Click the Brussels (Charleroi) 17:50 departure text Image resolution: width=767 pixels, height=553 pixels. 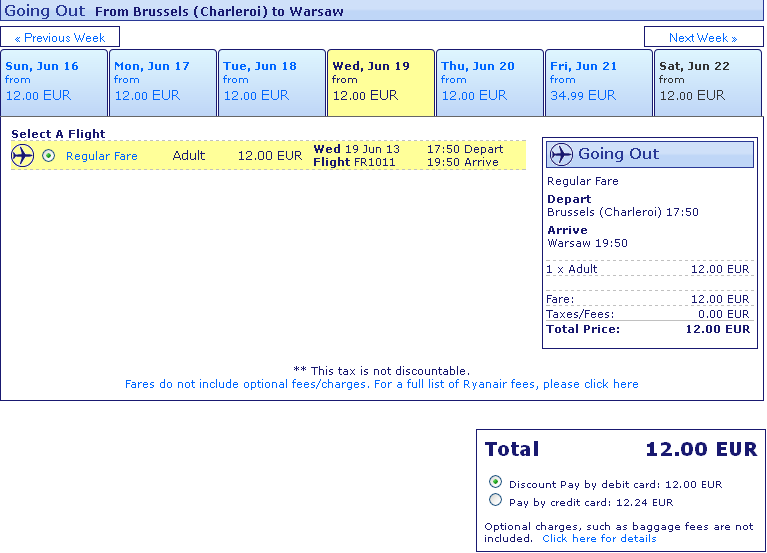click(623, 212)
